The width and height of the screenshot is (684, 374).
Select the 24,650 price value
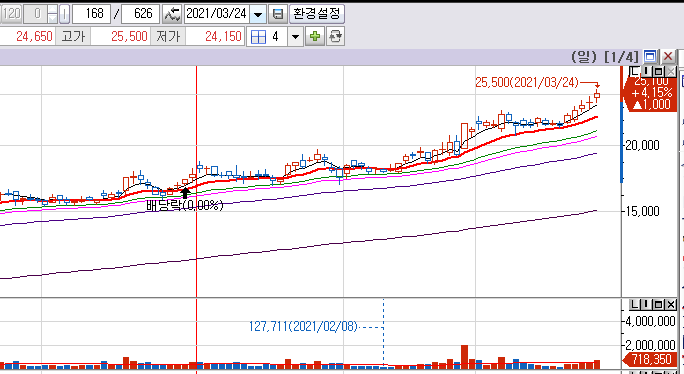(x=34, y=36)
